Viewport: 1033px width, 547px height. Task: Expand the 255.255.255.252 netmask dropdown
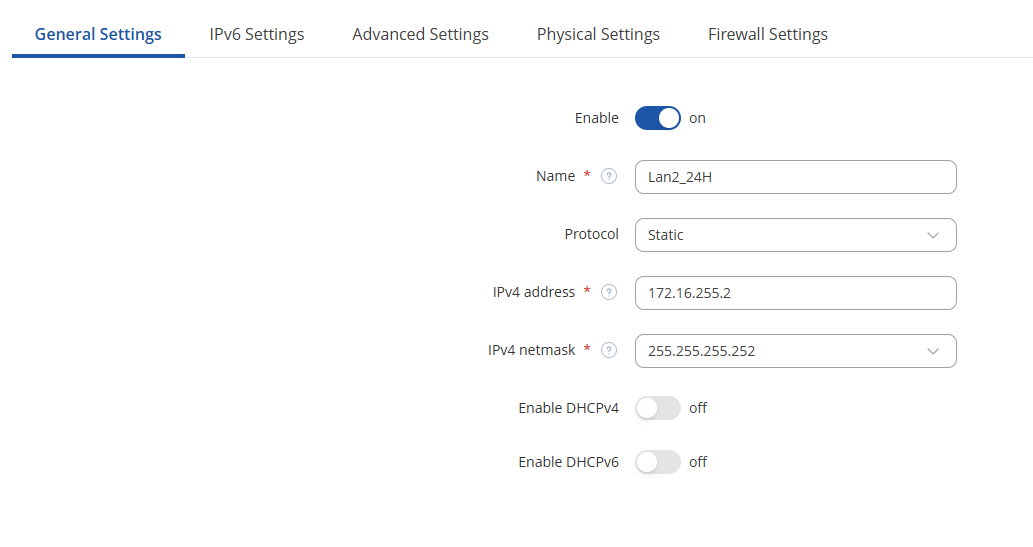[x=795, y=351]
